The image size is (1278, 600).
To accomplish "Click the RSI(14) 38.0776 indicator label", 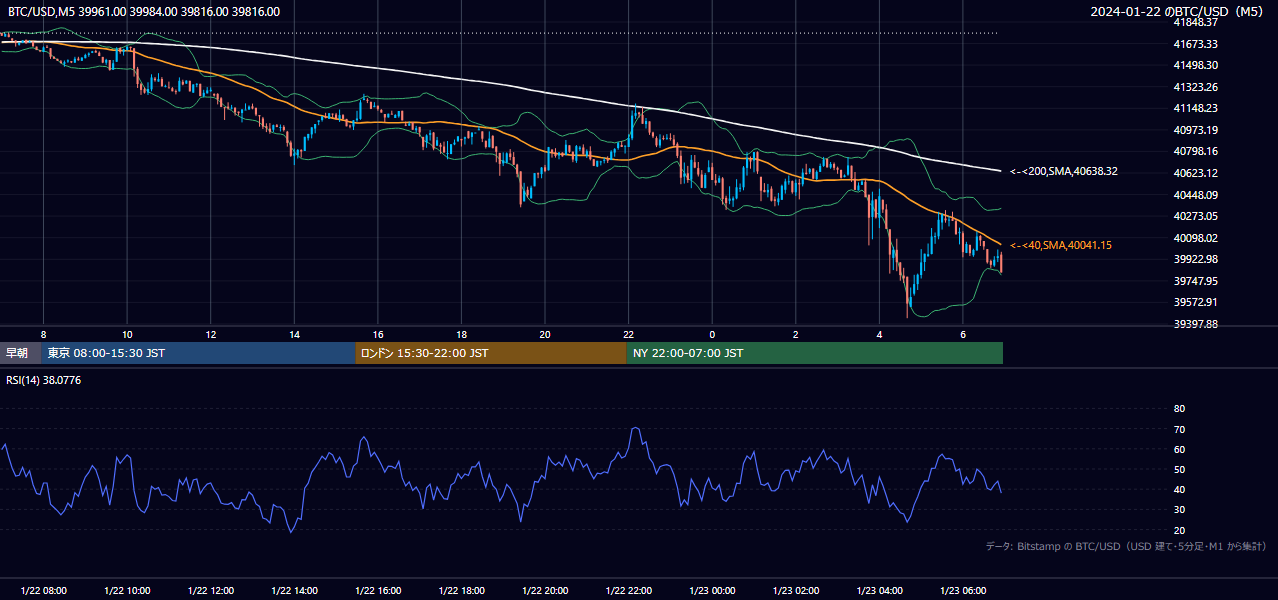I will (44, 380).
